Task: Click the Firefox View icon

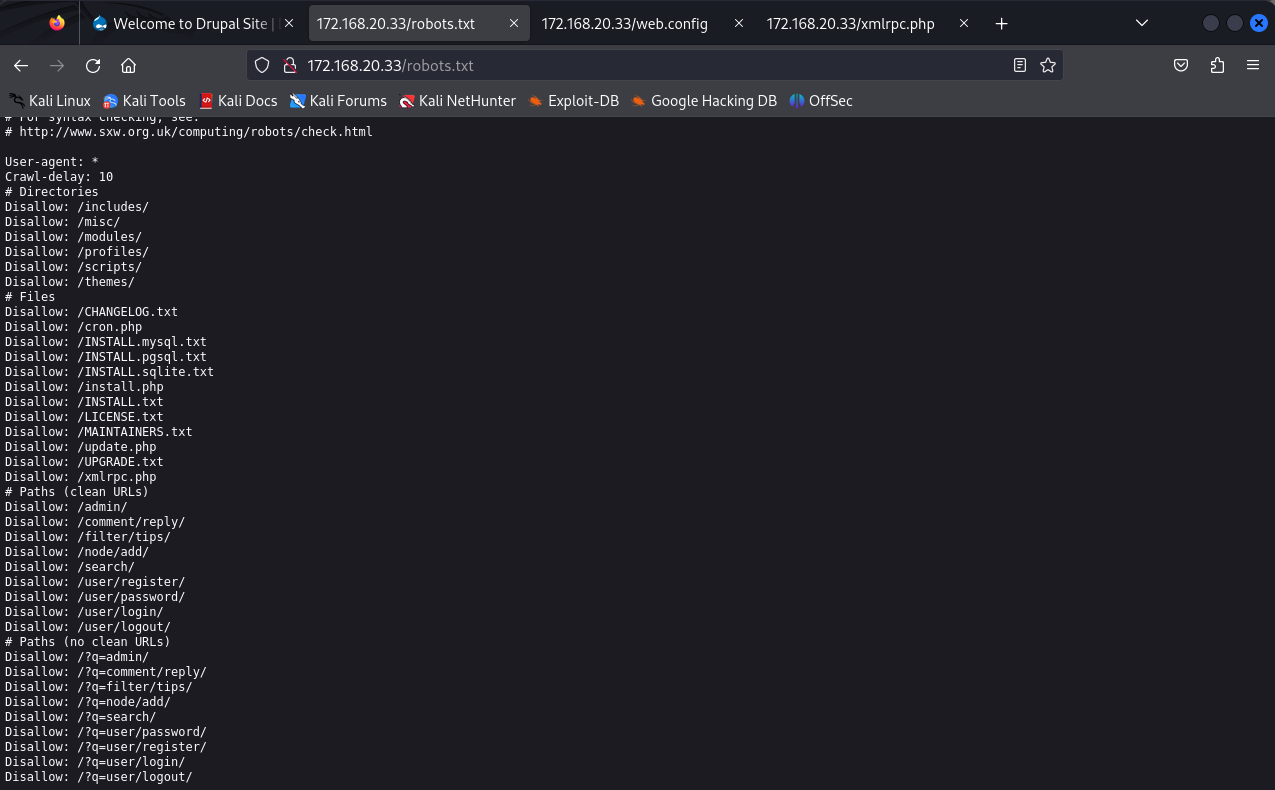Action: click(x=57, y=23)
